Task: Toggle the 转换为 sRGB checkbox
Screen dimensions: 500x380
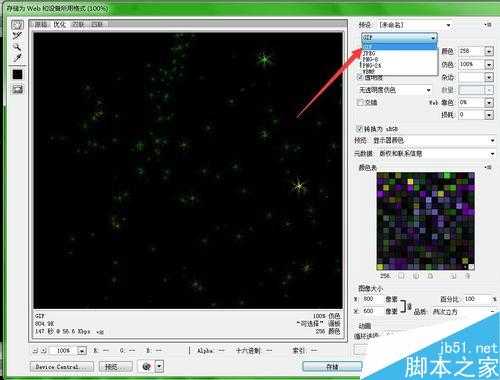Action: pyautogui.click(x=359, y=129)
